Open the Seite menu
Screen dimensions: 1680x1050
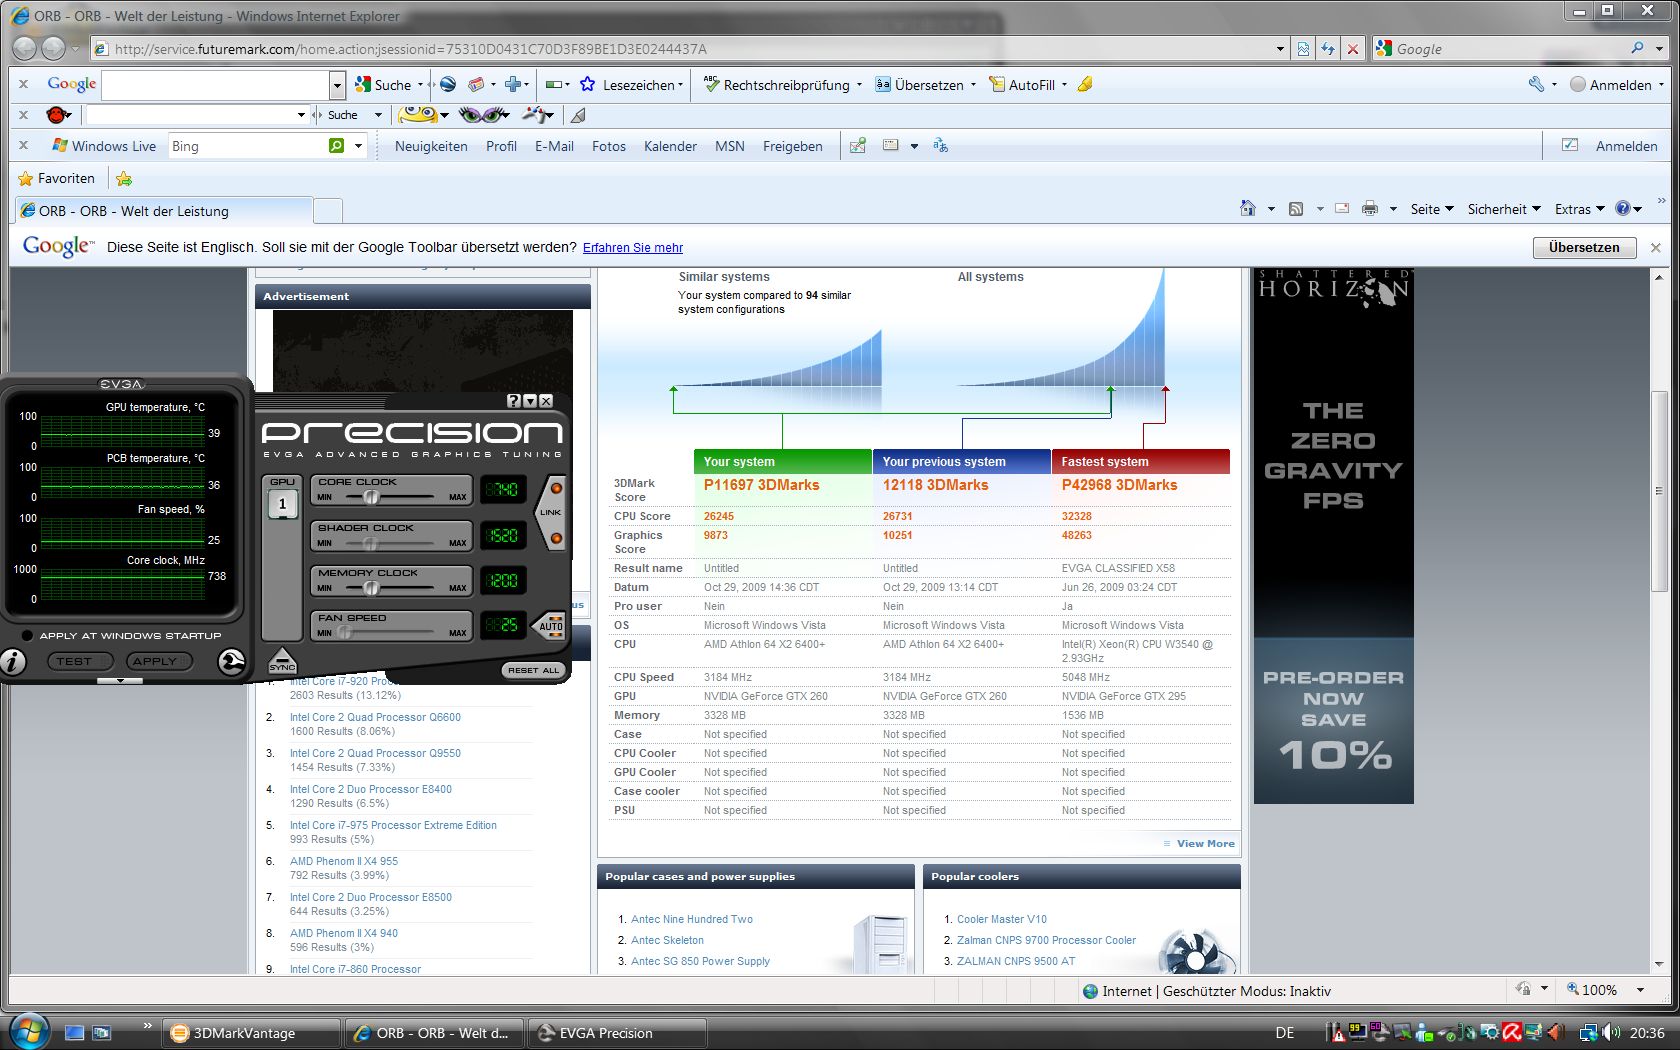[1432, 209]
